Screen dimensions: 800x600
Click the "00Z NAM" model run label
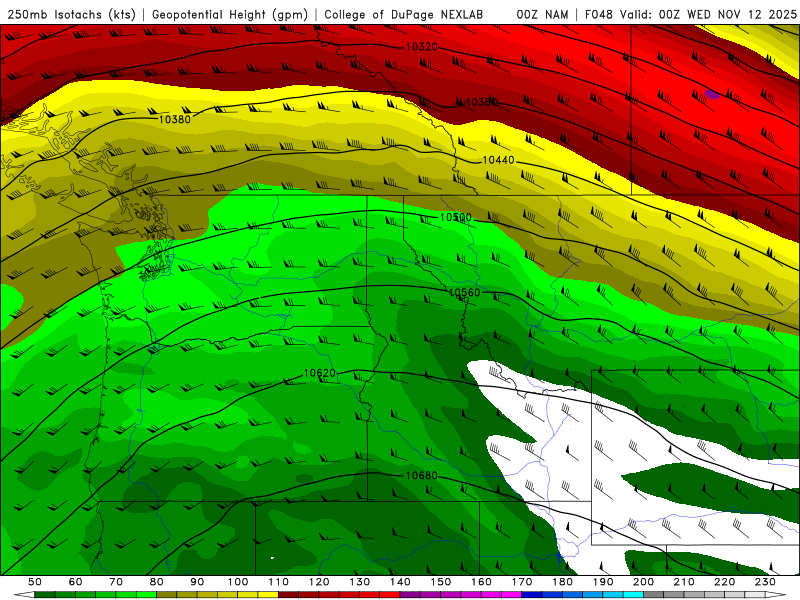[x=542, y=14]
